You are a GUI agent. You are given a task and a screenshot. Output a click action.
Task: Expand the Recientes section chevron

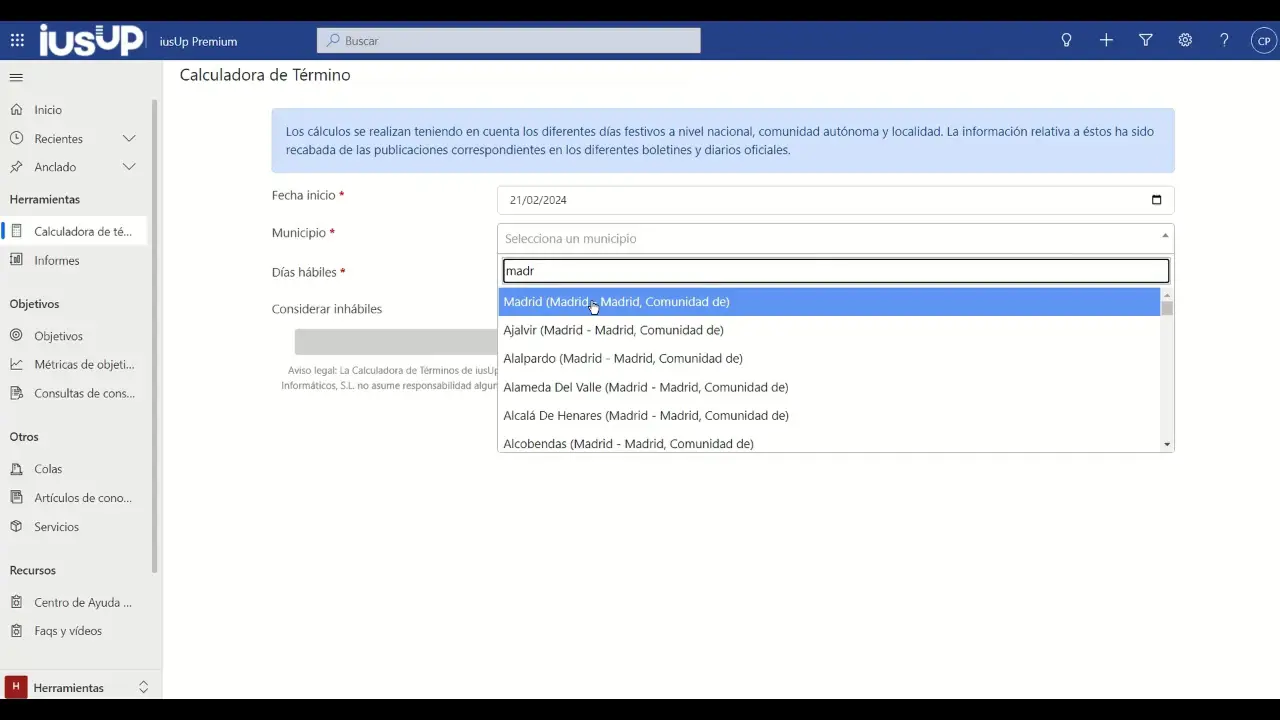[129, 139]
